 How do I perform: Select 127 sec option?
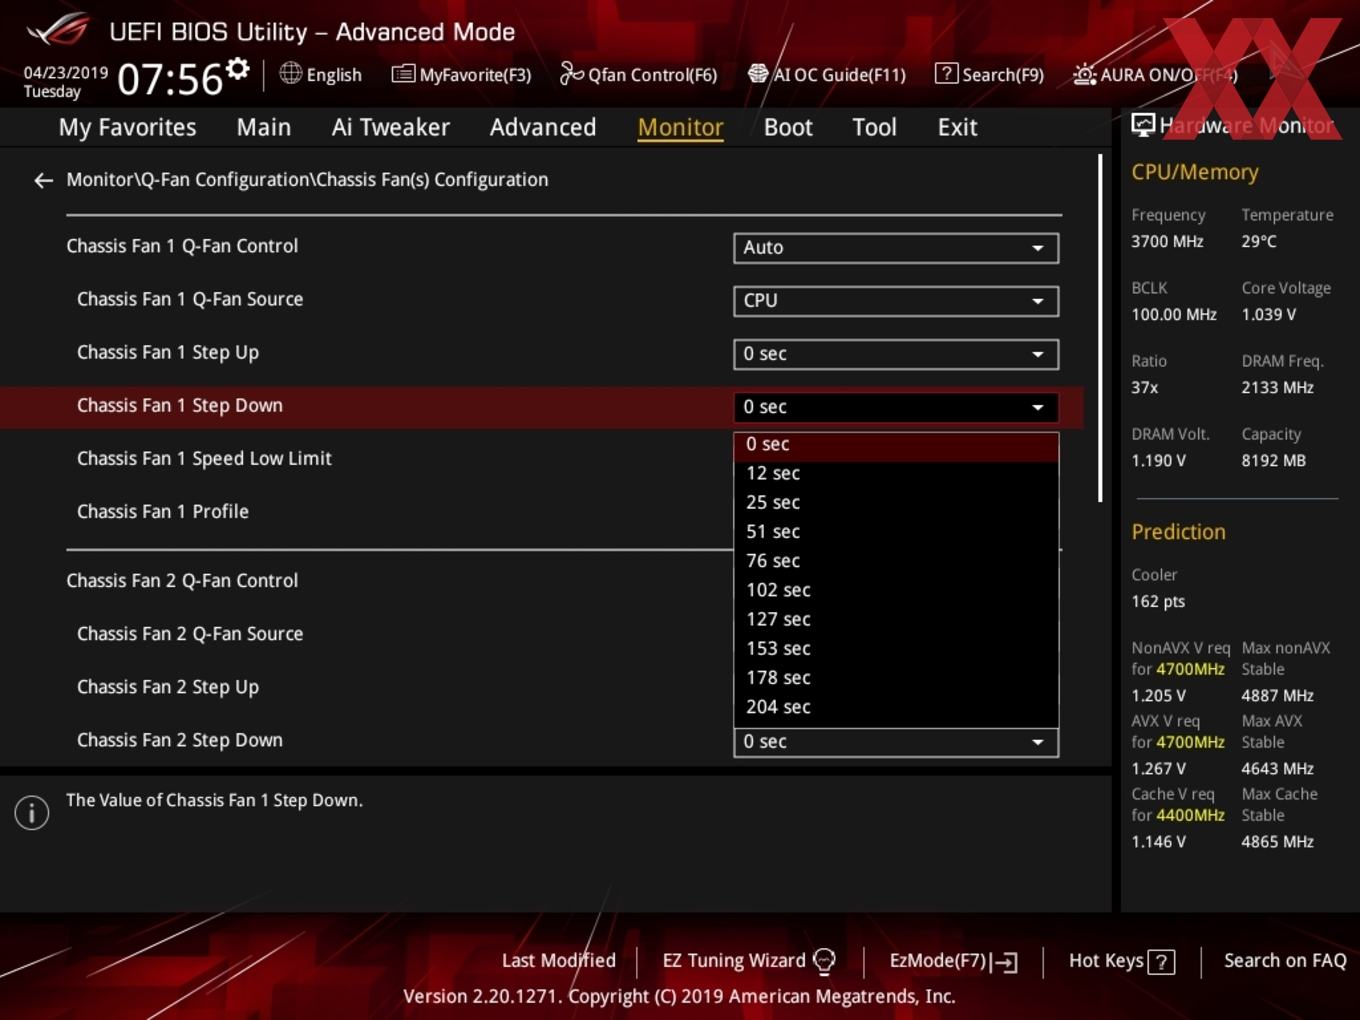(x=896, y=619)
